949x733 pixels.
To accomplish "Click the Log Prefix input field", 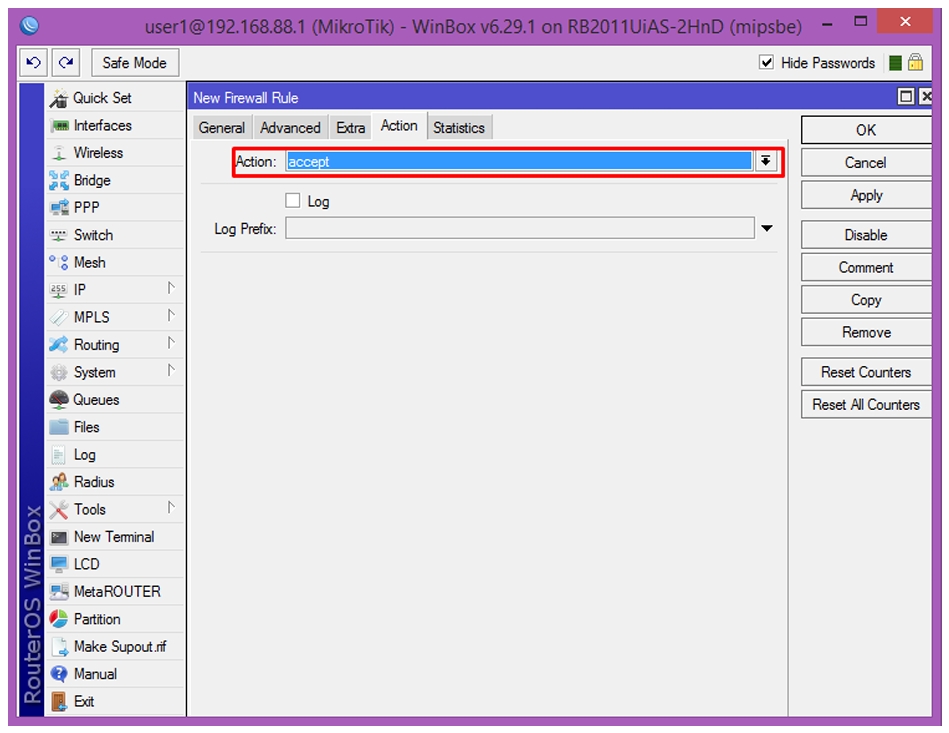I will [520, 228].
